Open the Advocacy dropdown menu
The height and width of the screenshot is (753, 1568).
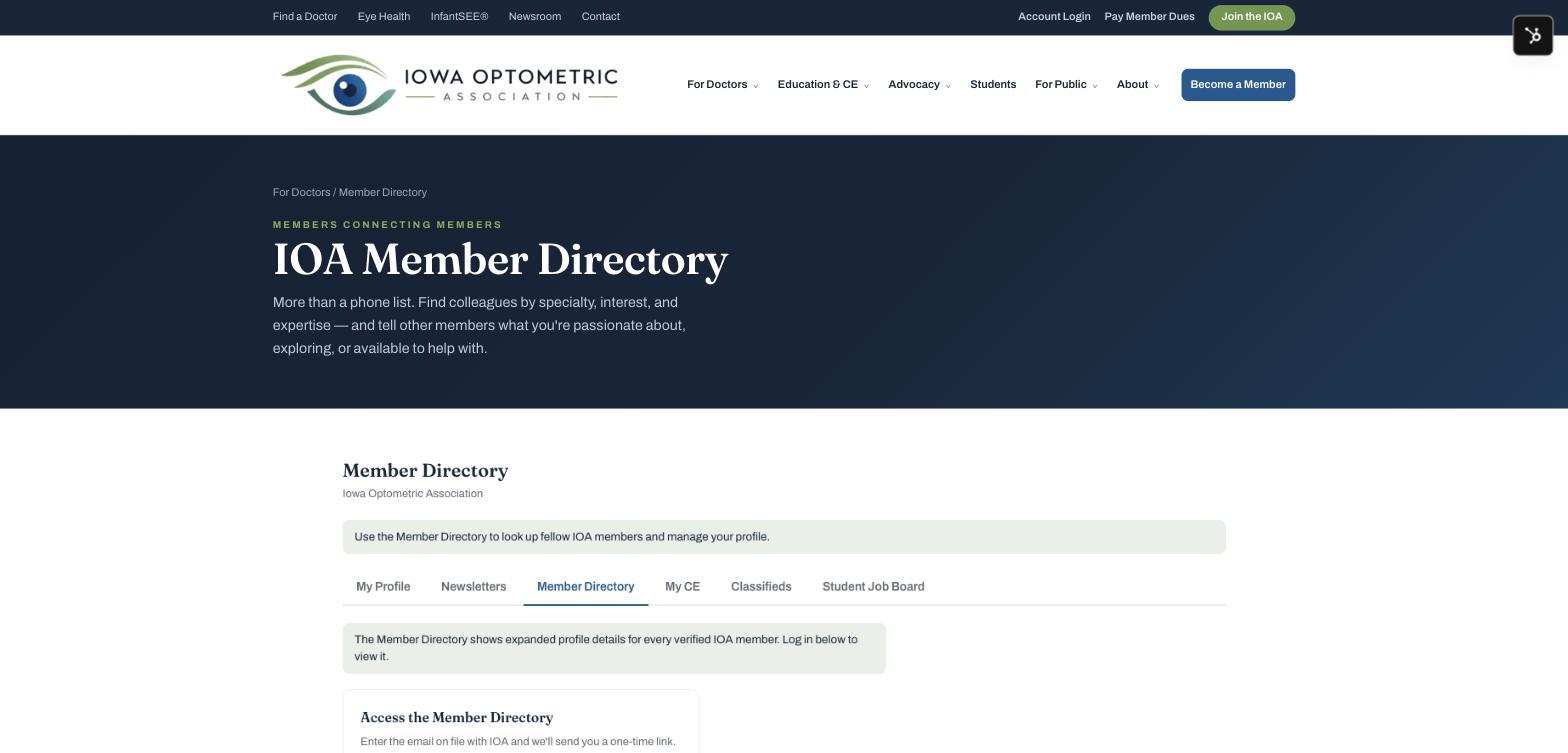tap(919, 85)
